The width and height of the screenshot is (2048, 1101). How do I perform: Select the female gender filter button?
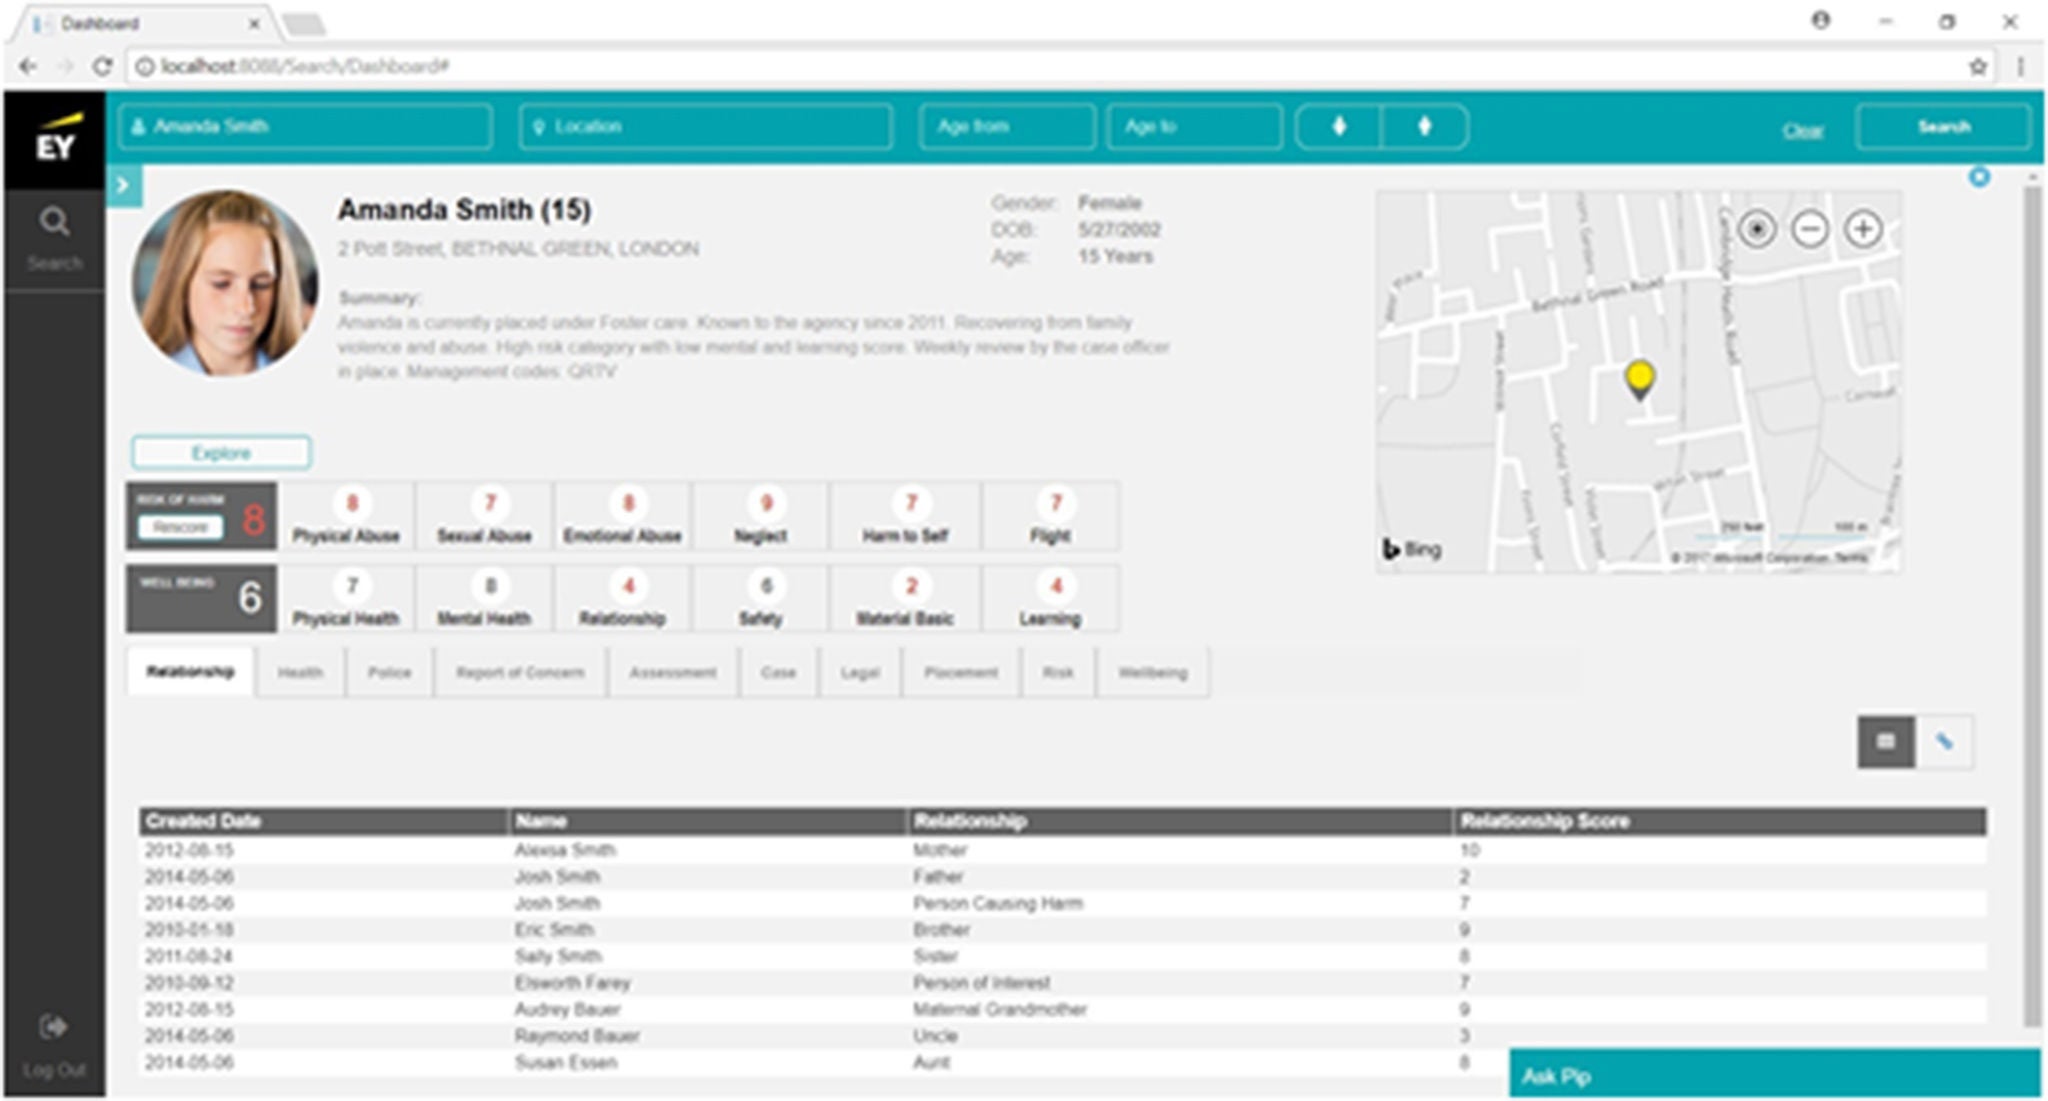click(1425, 127)
